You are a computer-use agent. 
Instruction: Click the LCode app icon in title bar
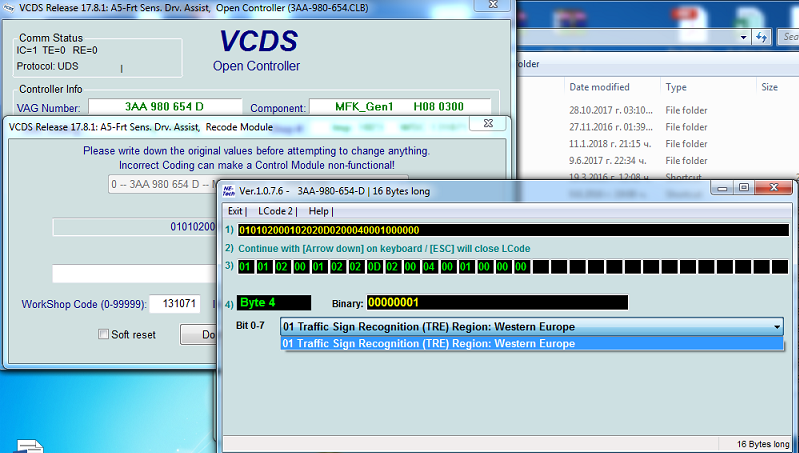pyautogui.click(x=228, y=188)
